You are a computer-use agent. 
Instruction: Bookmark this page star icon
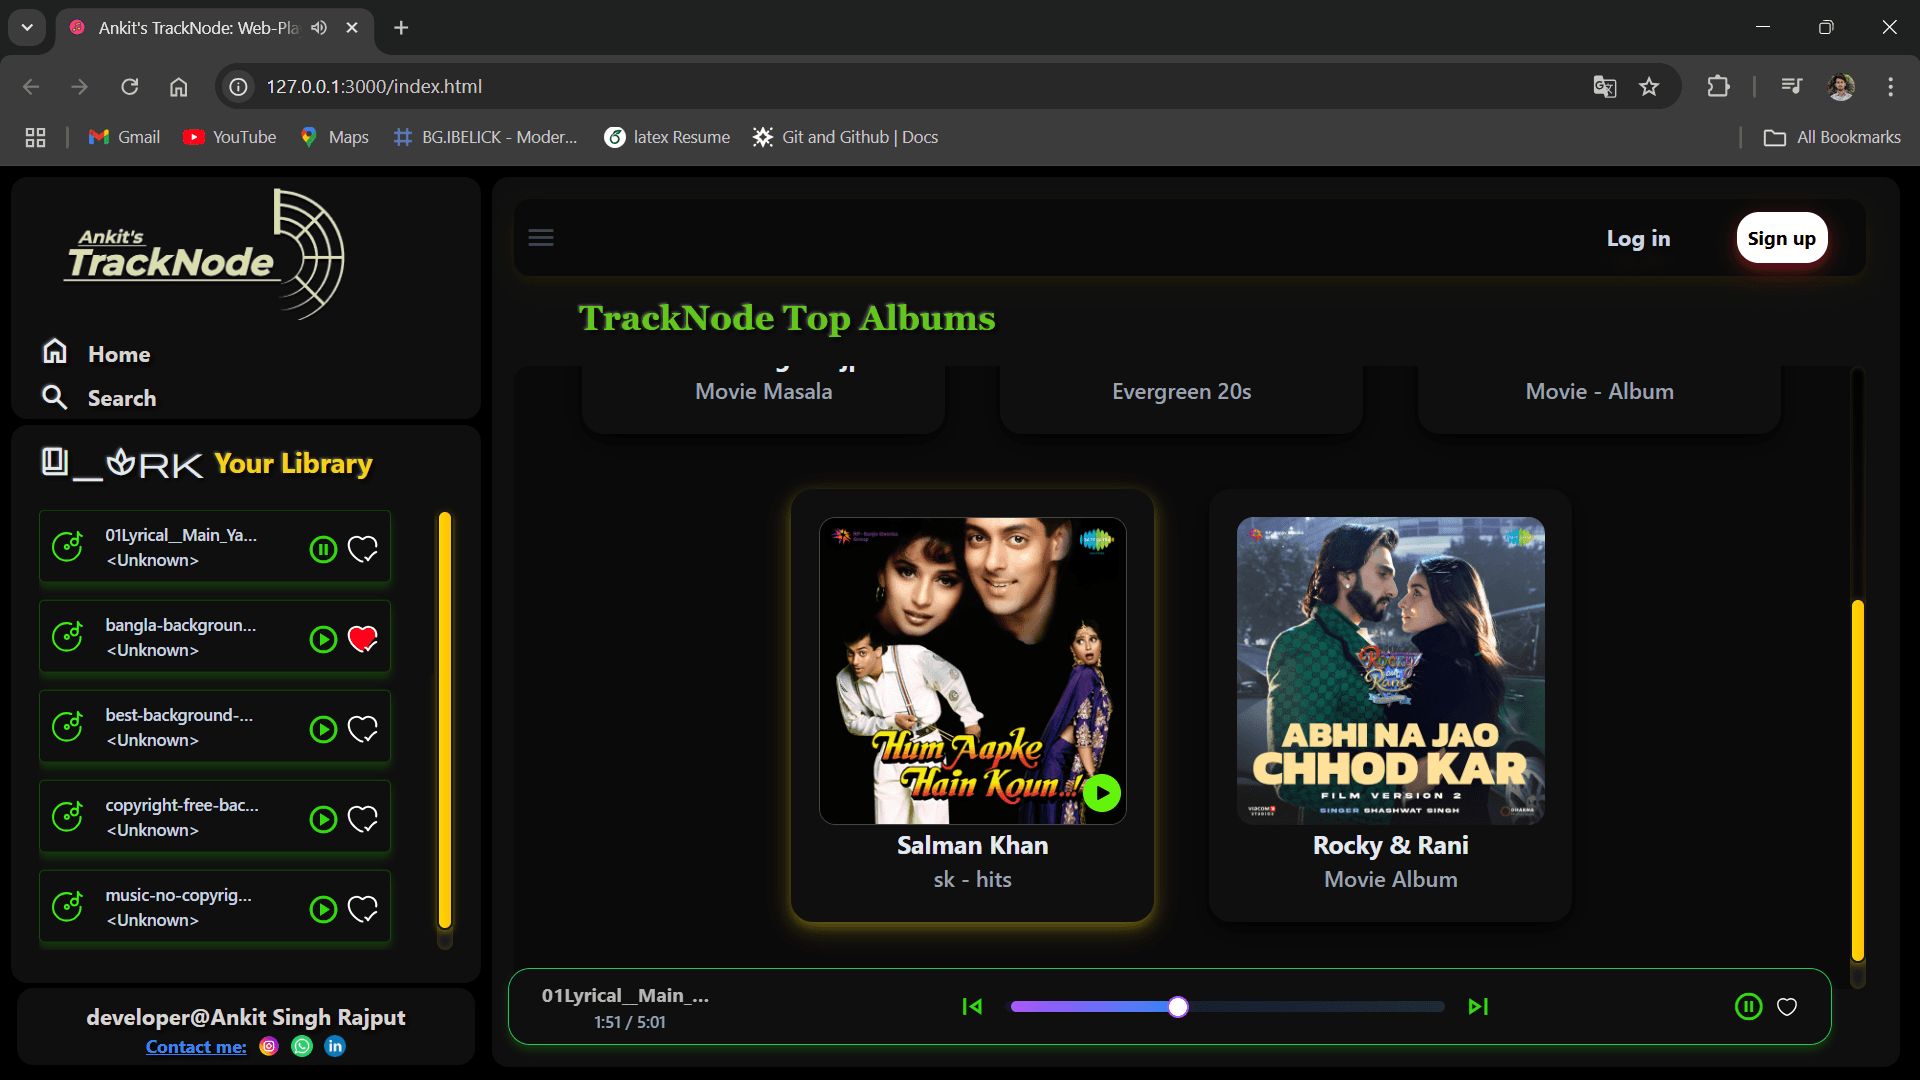point(1649,87)
